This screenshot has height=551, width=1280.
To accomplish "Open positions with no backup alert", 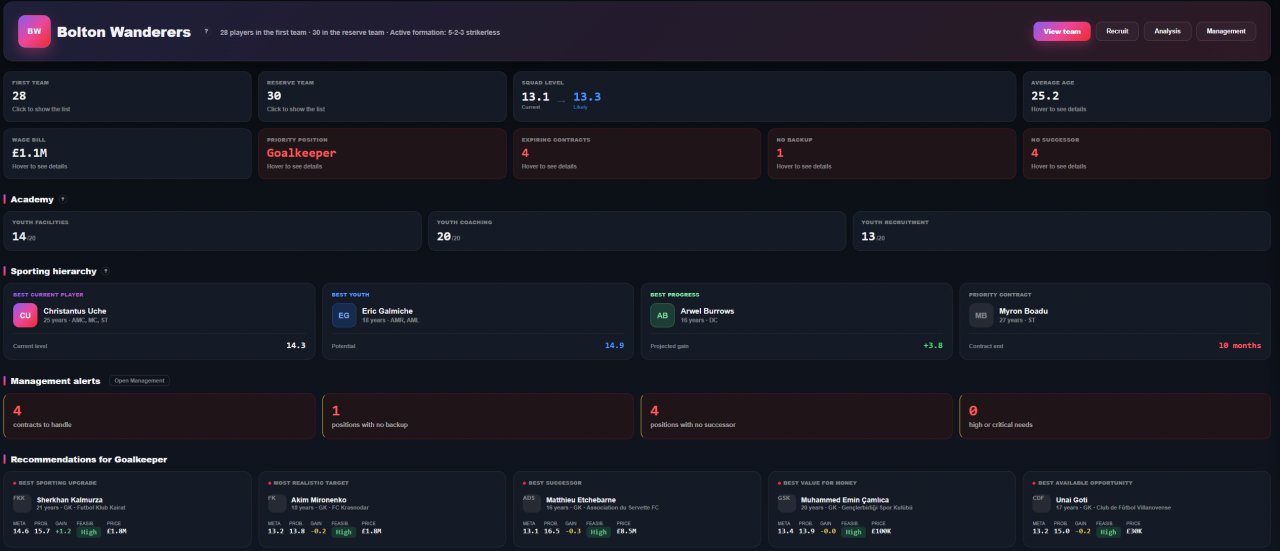I will coord(478,415).
